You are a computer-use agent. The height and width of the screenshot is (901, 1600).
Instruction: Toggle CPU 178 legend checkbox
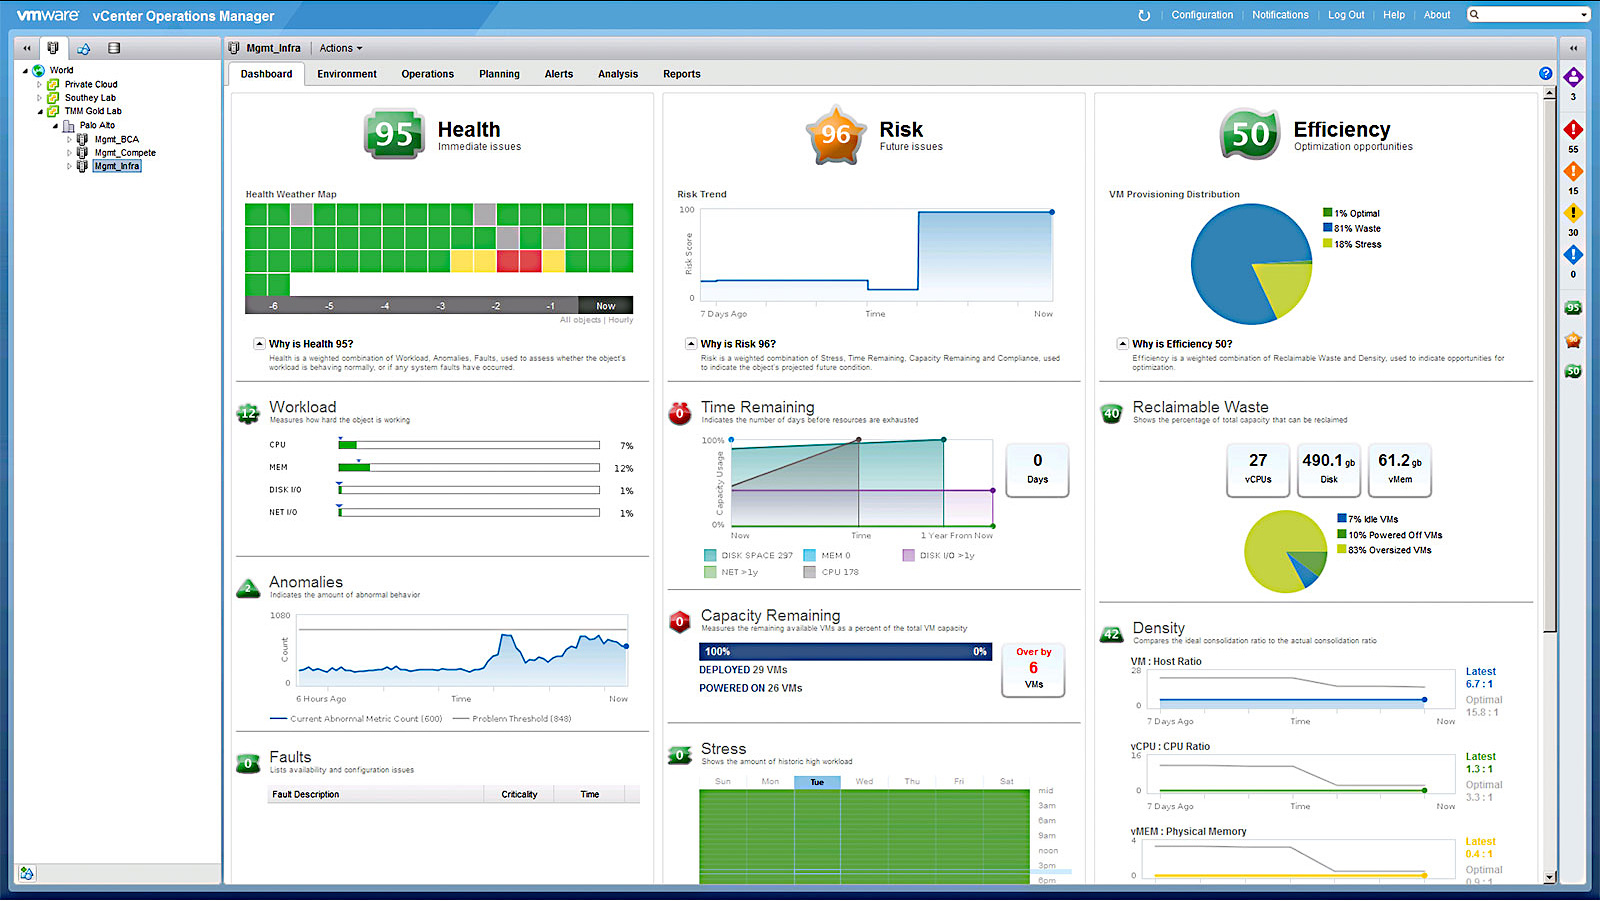click(x=810, y=572)
